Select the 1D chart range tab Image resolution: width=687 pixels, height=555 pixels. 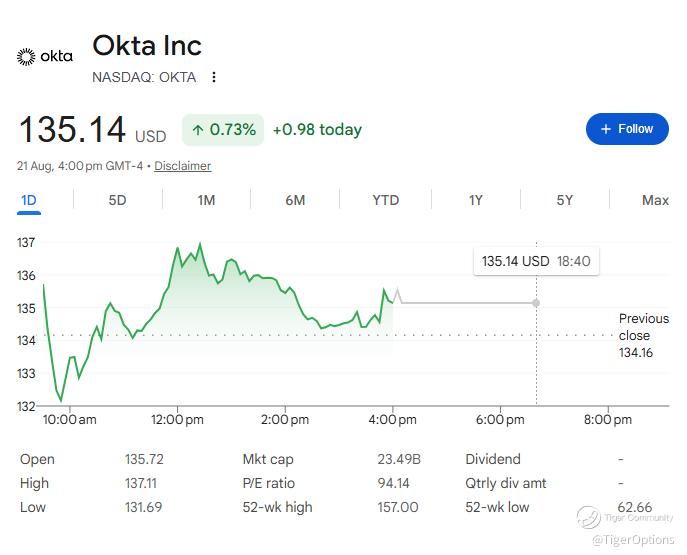coord(29,201)
